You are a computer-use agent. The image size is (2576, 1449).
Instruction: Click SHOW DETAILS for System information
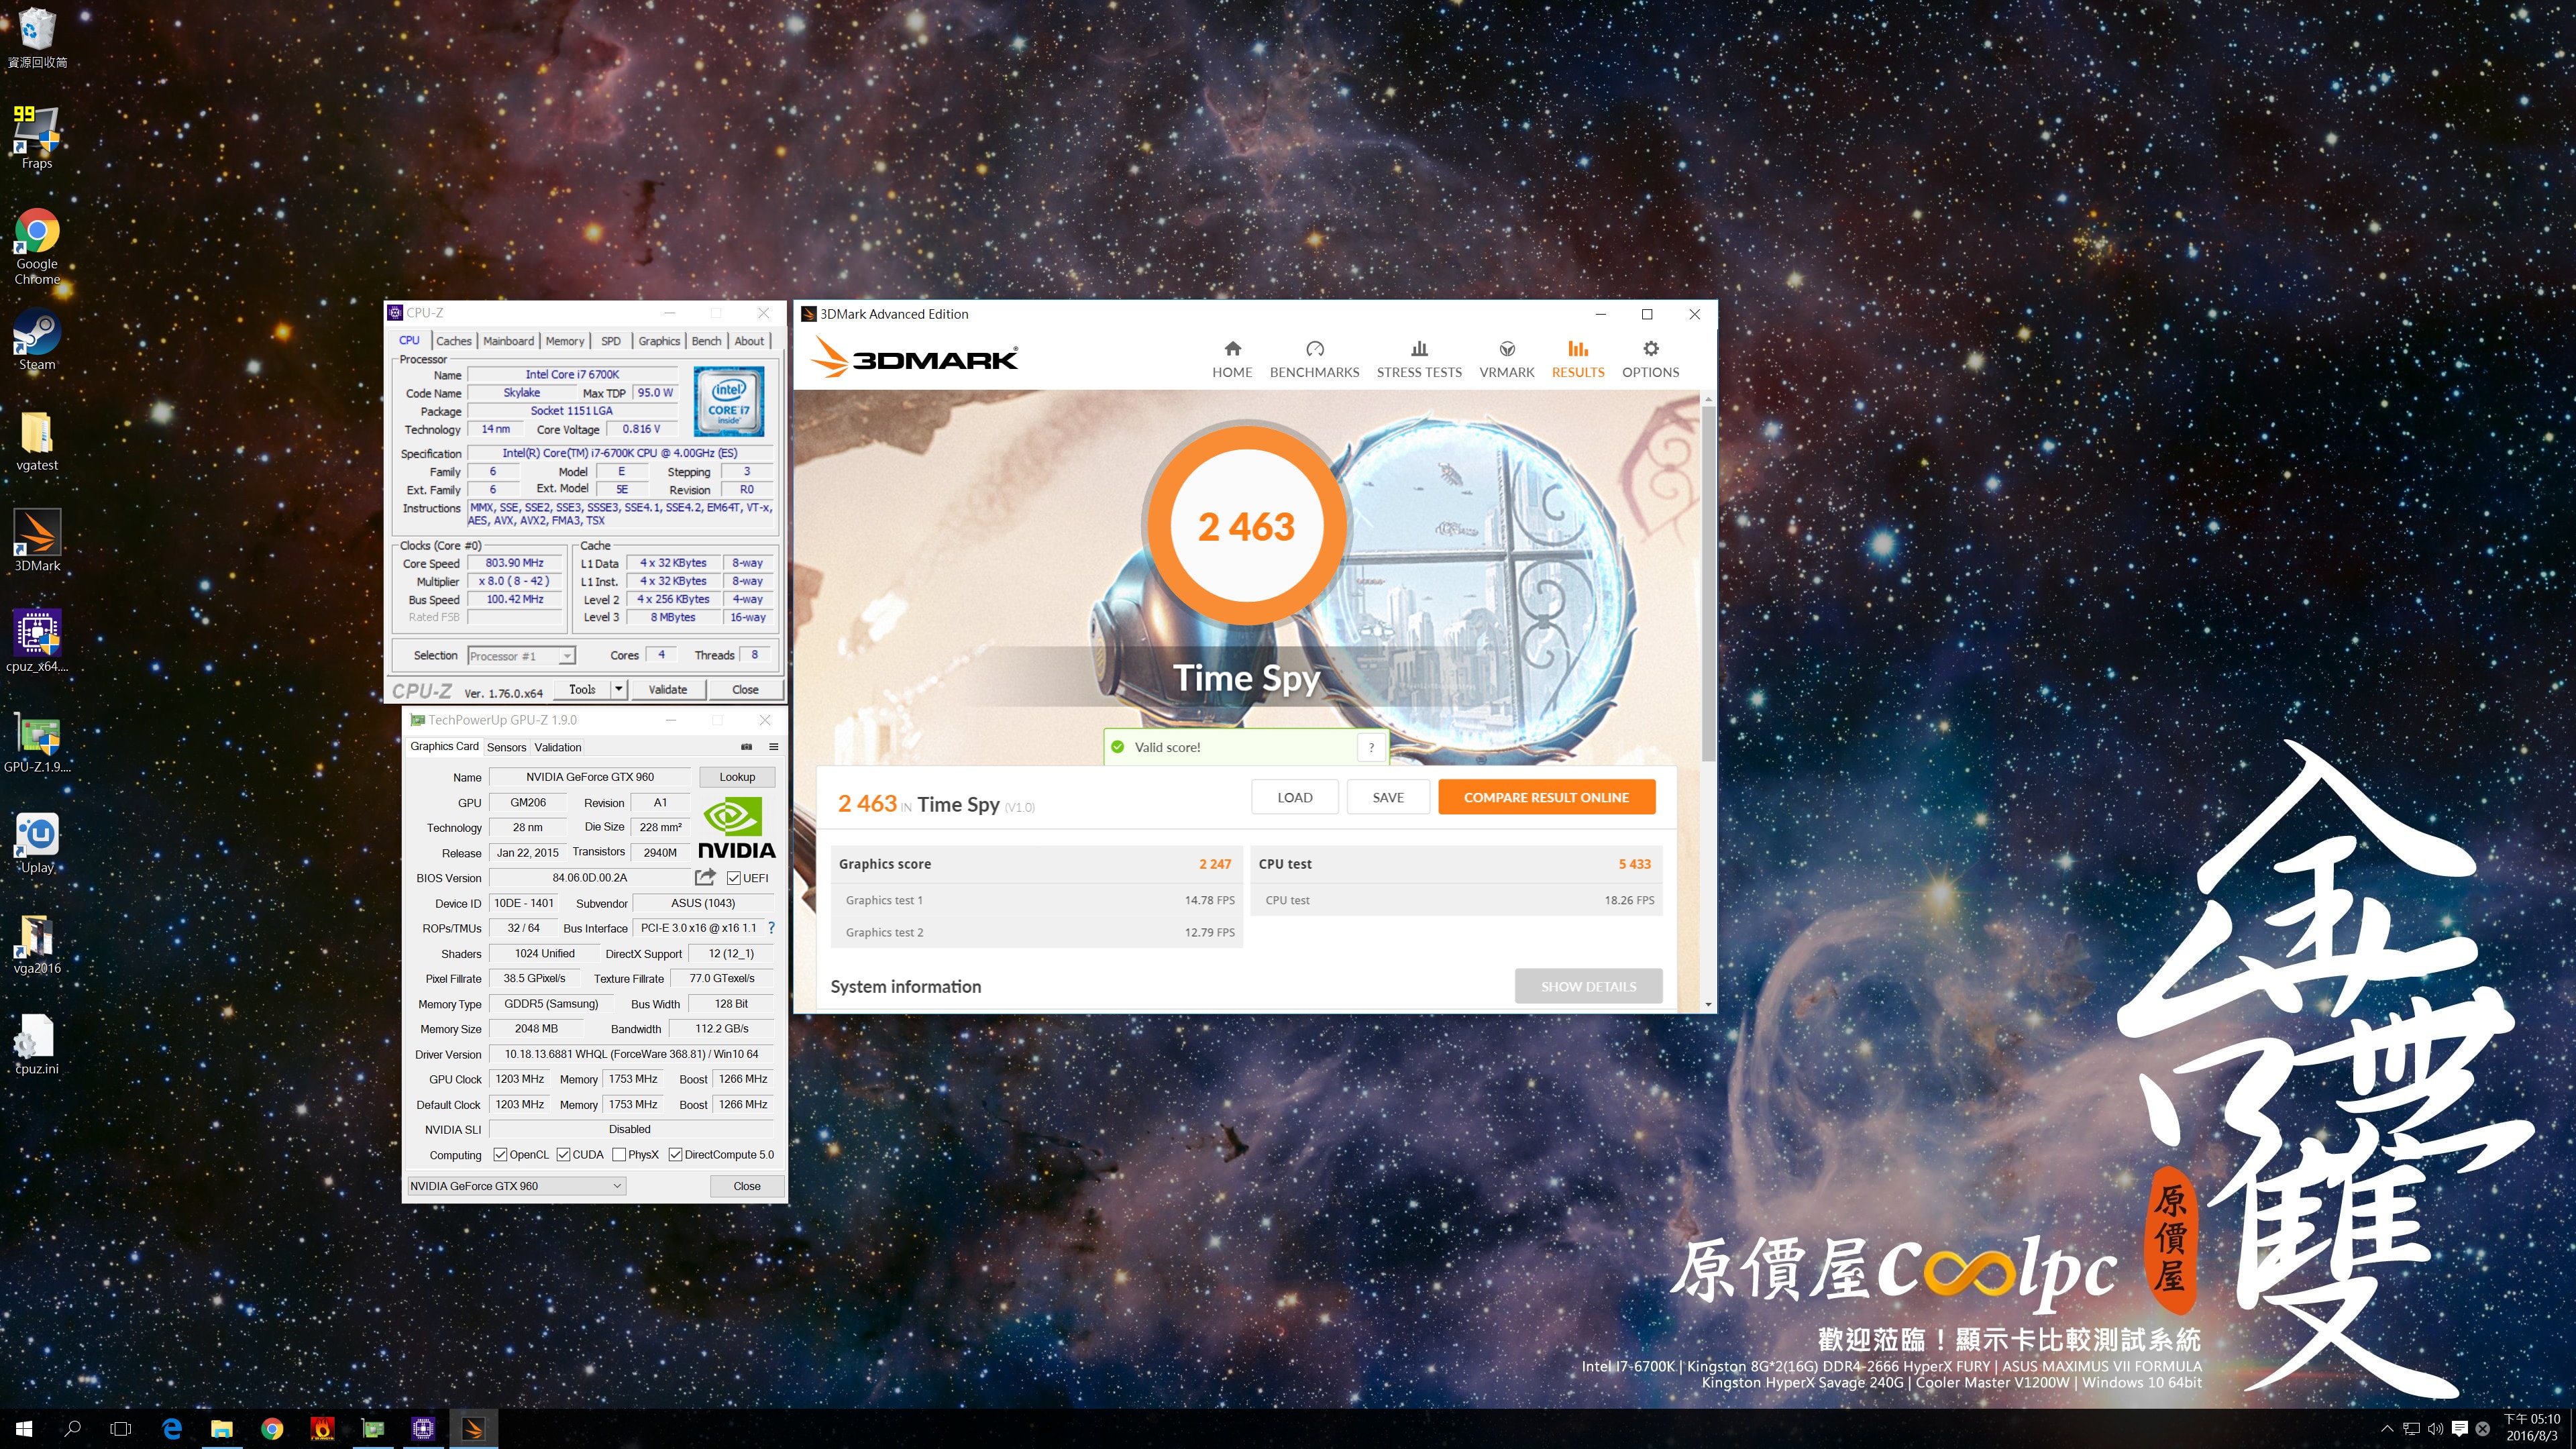click(1588, 986)
